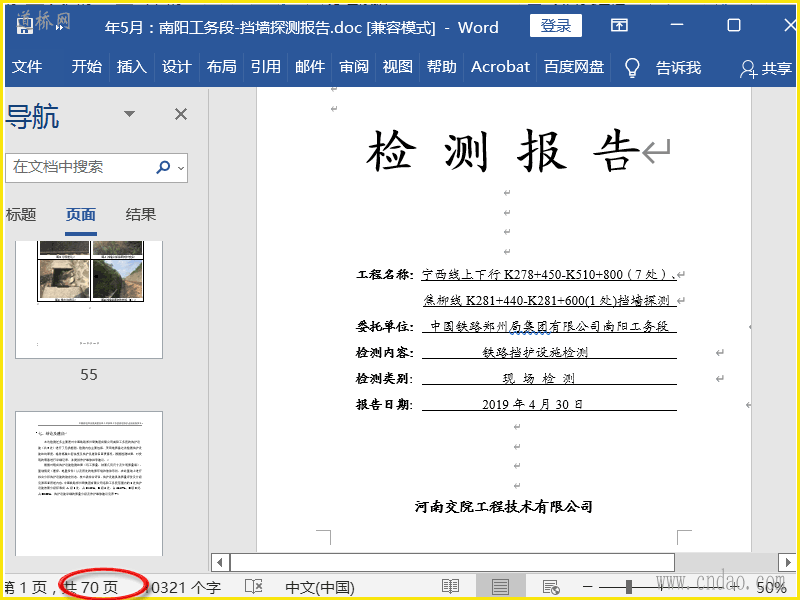Image resolution: width=800 pixels, height=600 pixels.
Task: Click horizontal scrollbar right arrow
Action: tap(787, 563)
